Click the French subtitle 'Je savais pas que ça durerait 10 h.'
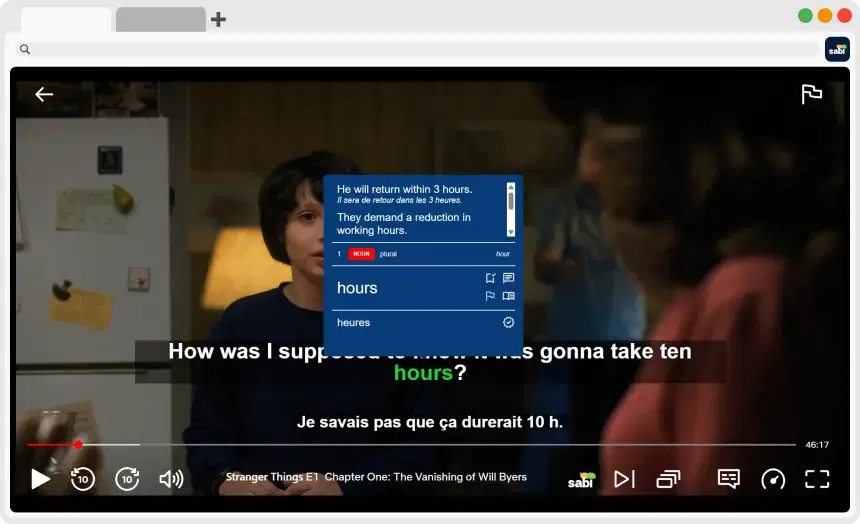 (x=429, y=422)
